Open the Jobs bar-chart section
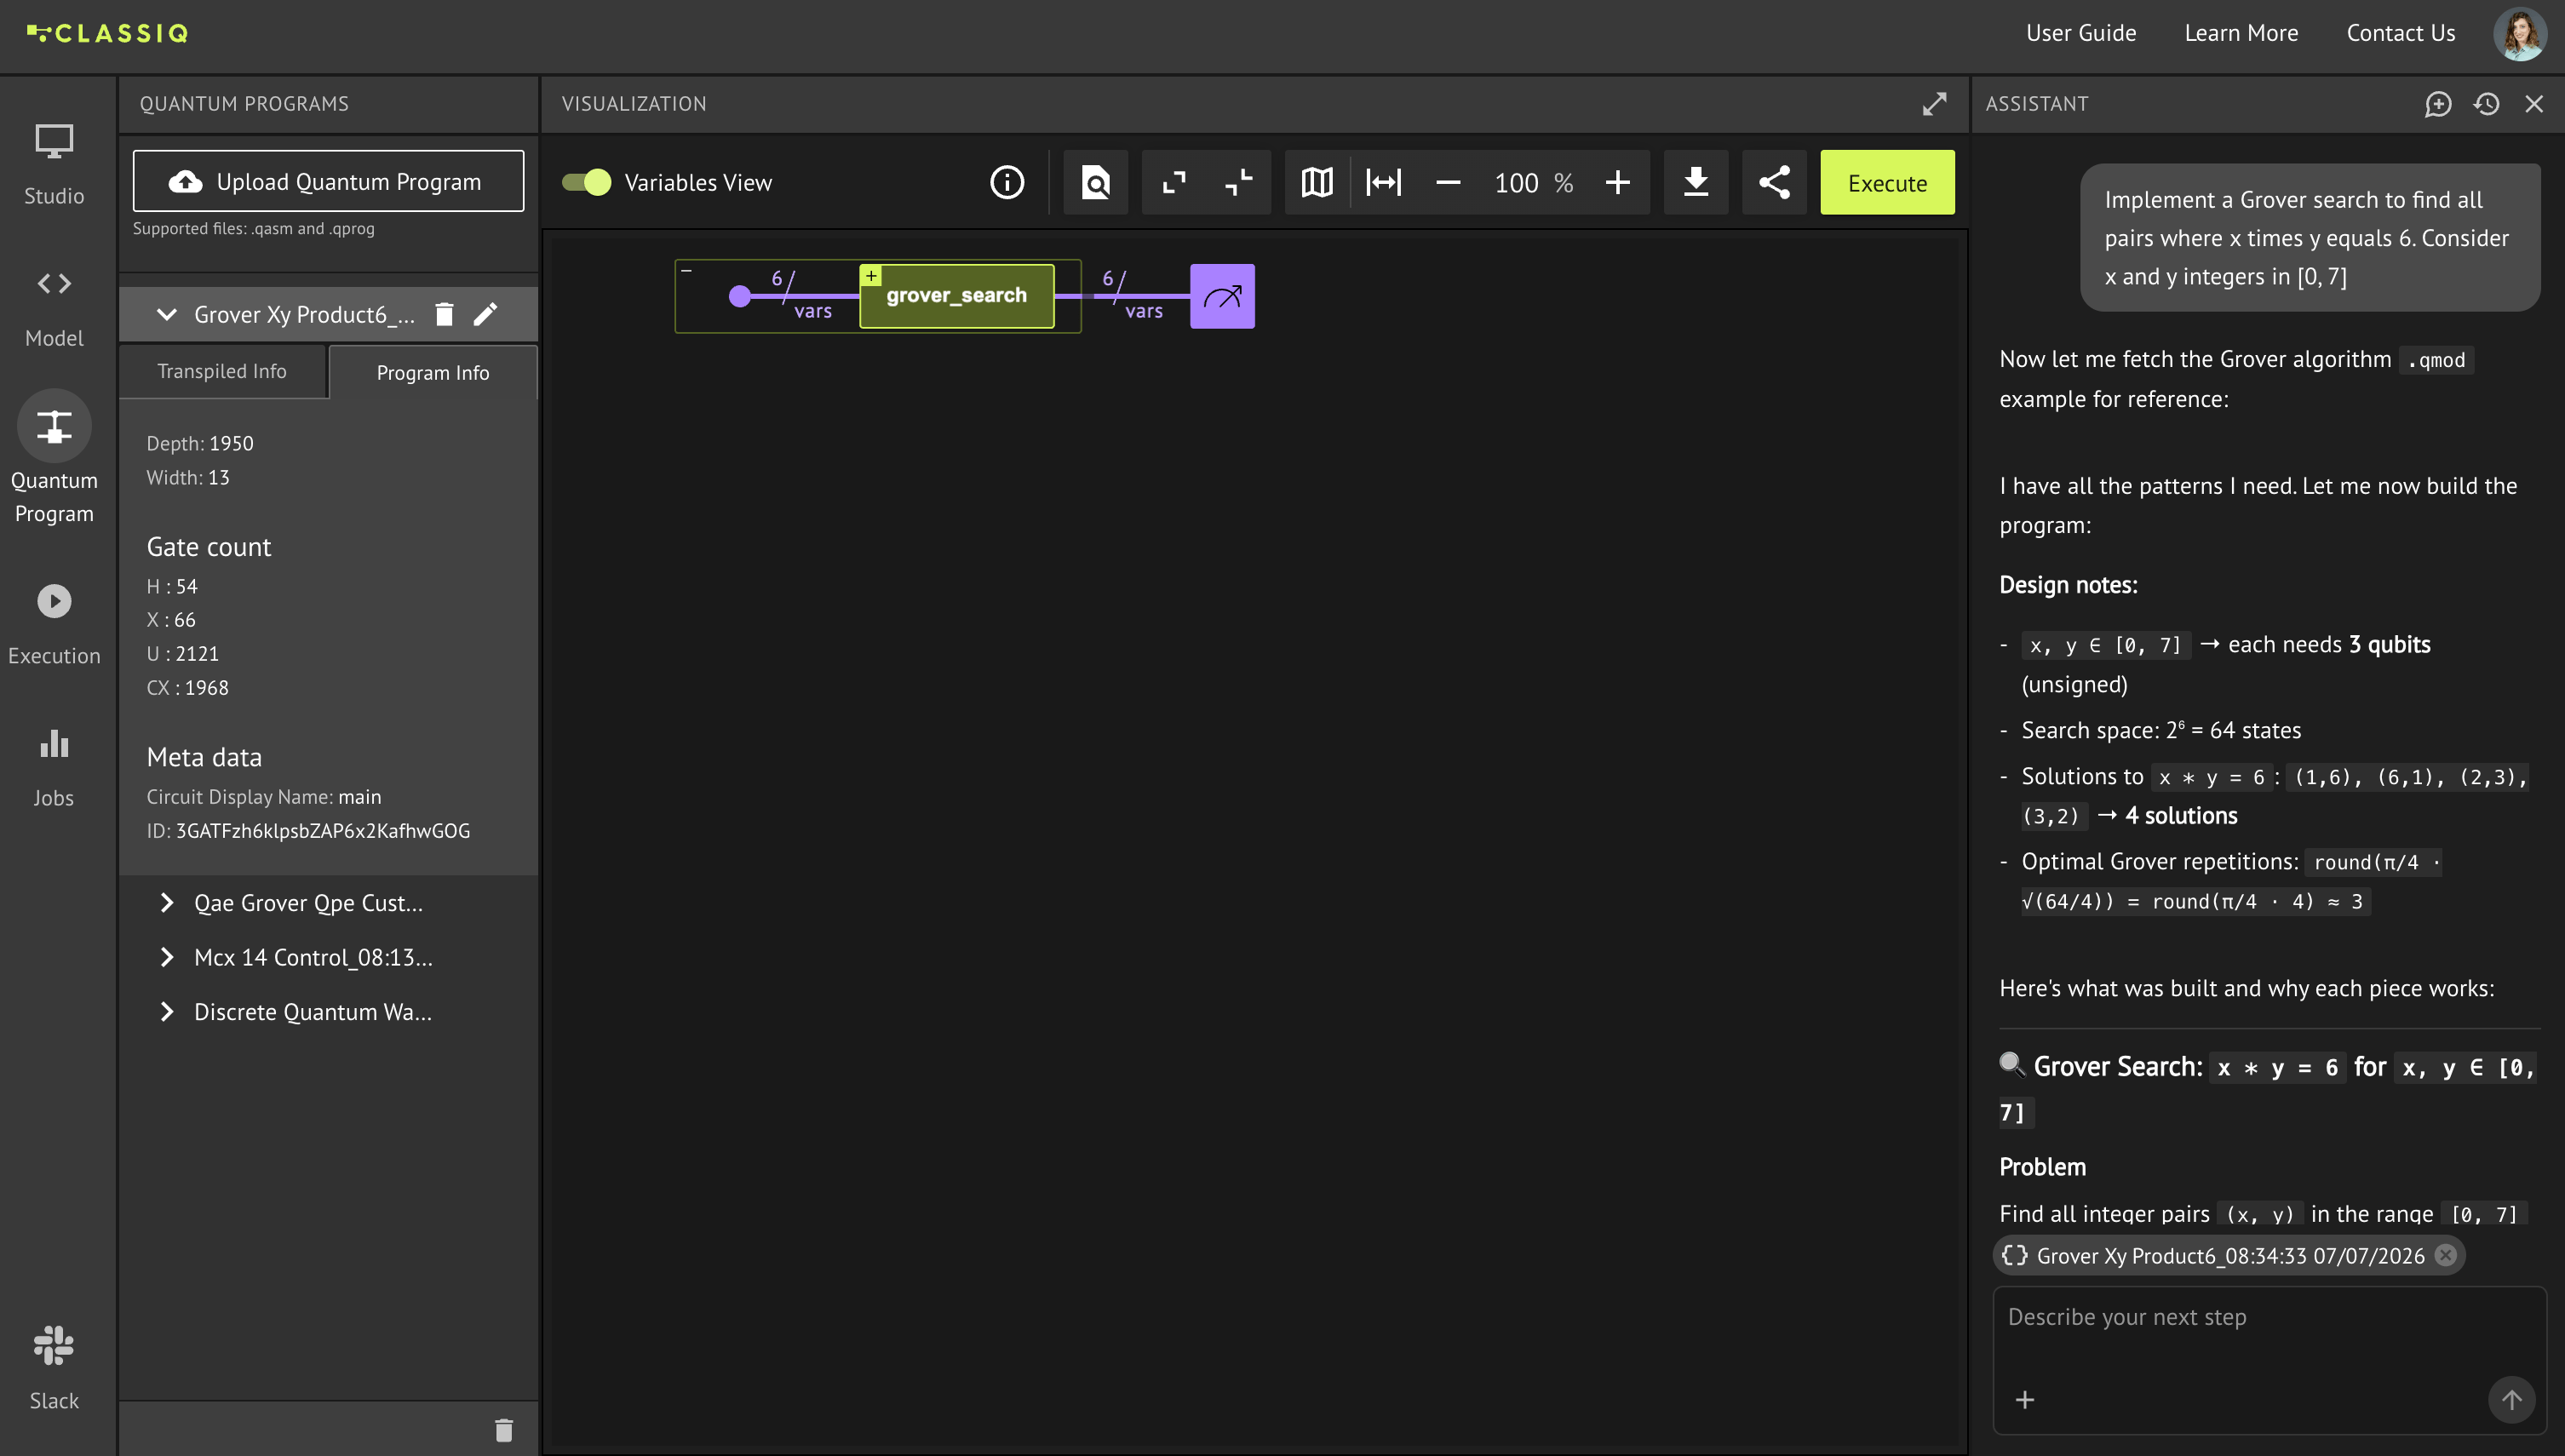This screenshot has height=1456, width=2565. pos(54,768)
